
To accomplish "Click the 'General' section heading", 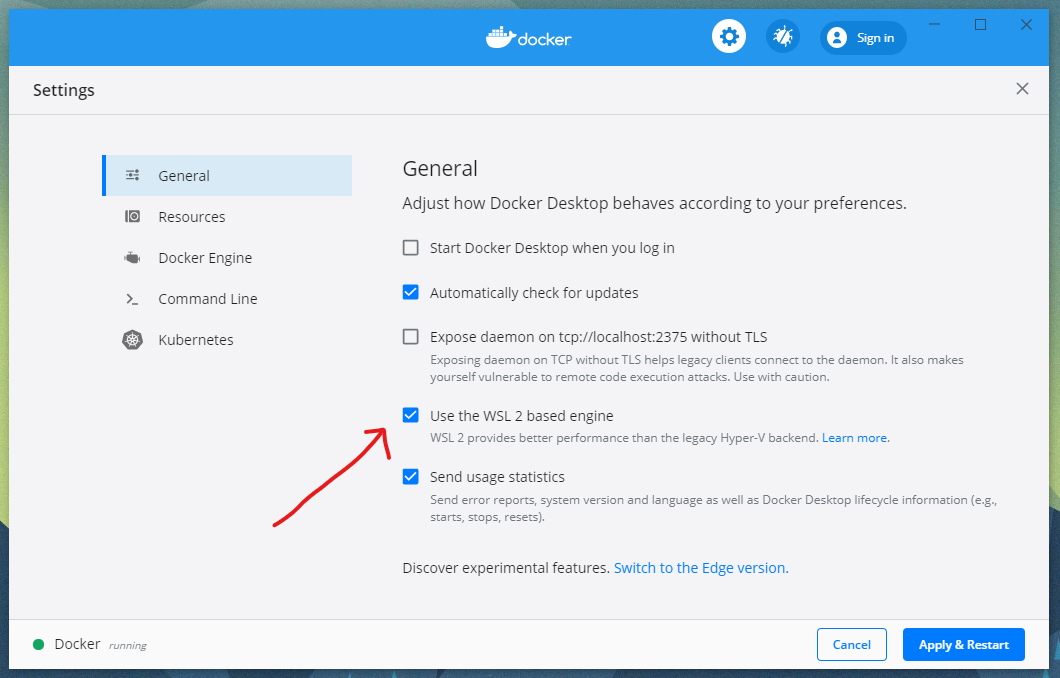I will coord(440,168).
